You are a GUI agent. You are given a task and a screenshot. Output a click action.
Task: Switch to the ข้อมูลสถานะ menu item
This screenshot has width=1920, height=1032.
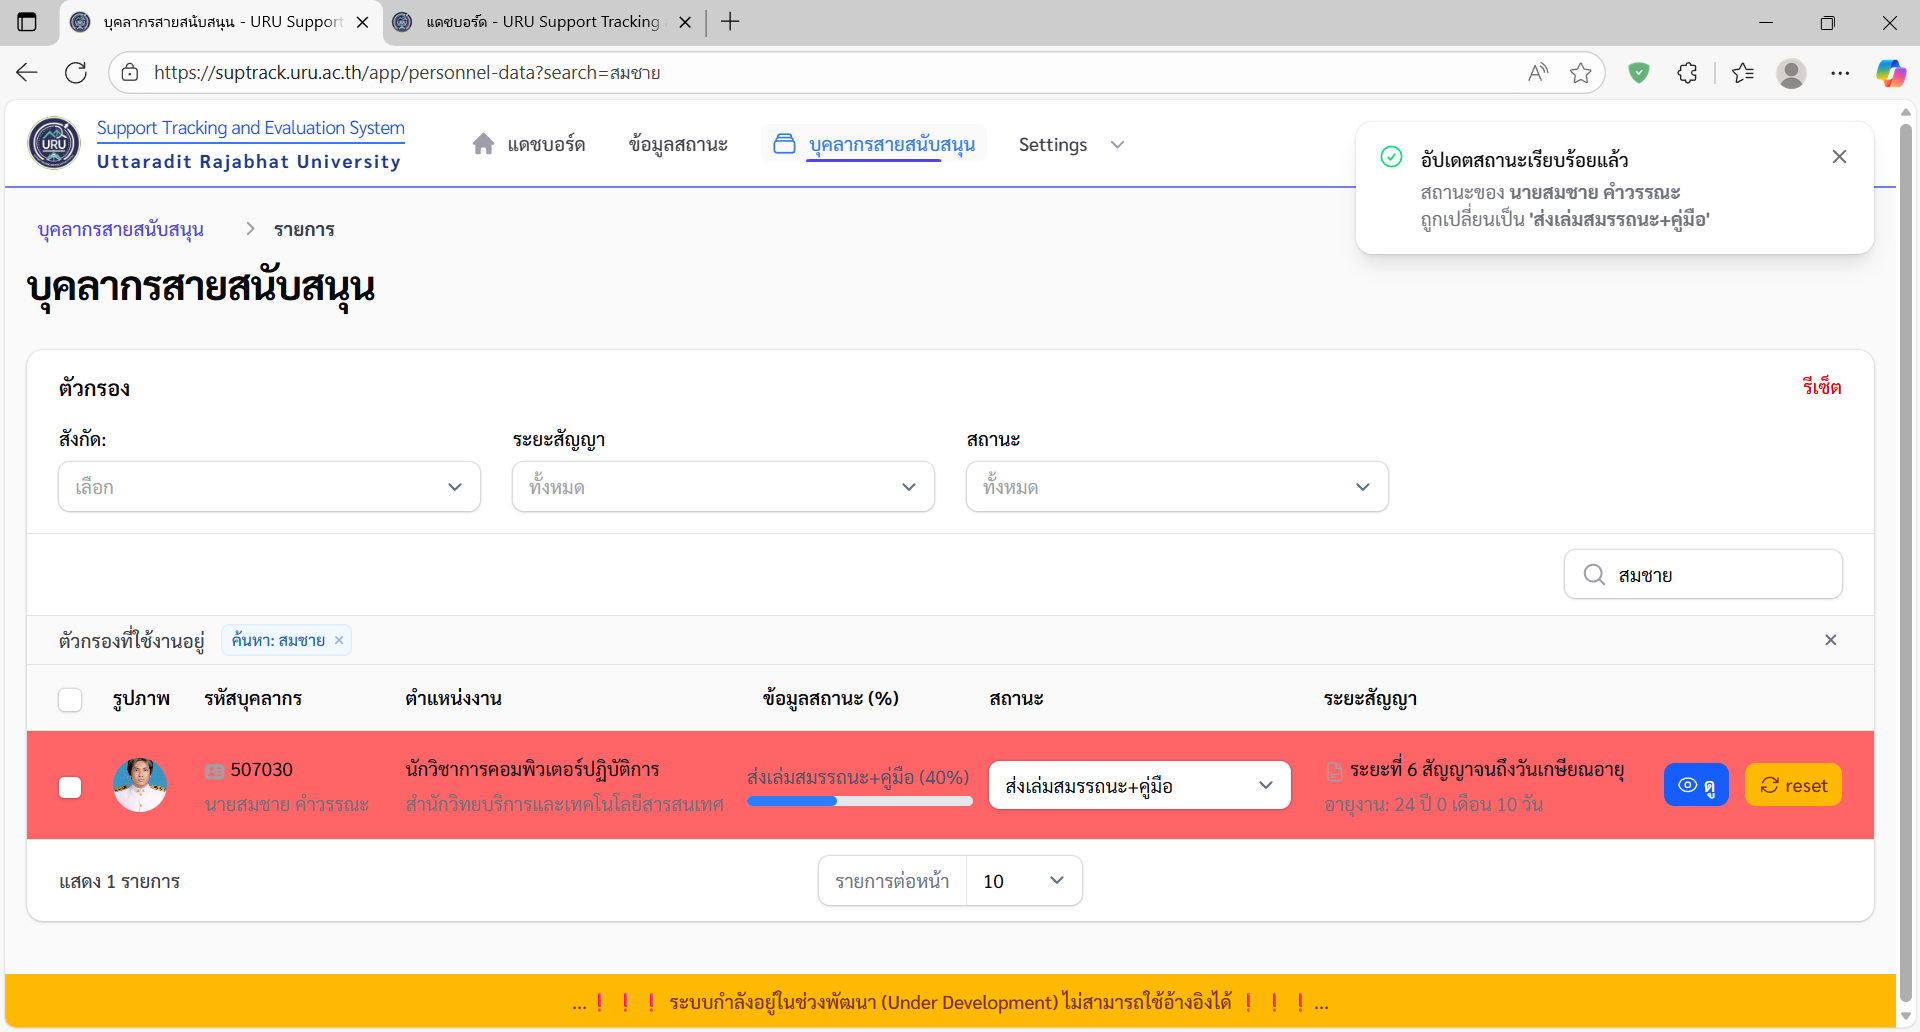tap(678, 143)
